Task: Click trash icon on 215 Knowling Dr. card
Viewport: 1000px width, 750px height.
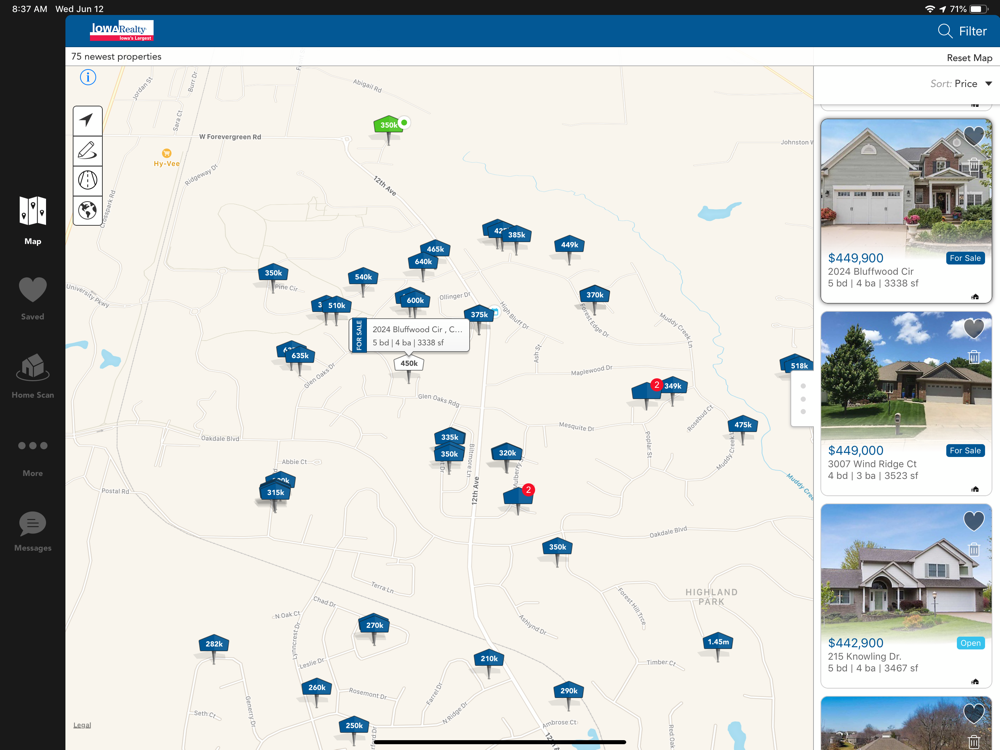Action: coord(974,549)
